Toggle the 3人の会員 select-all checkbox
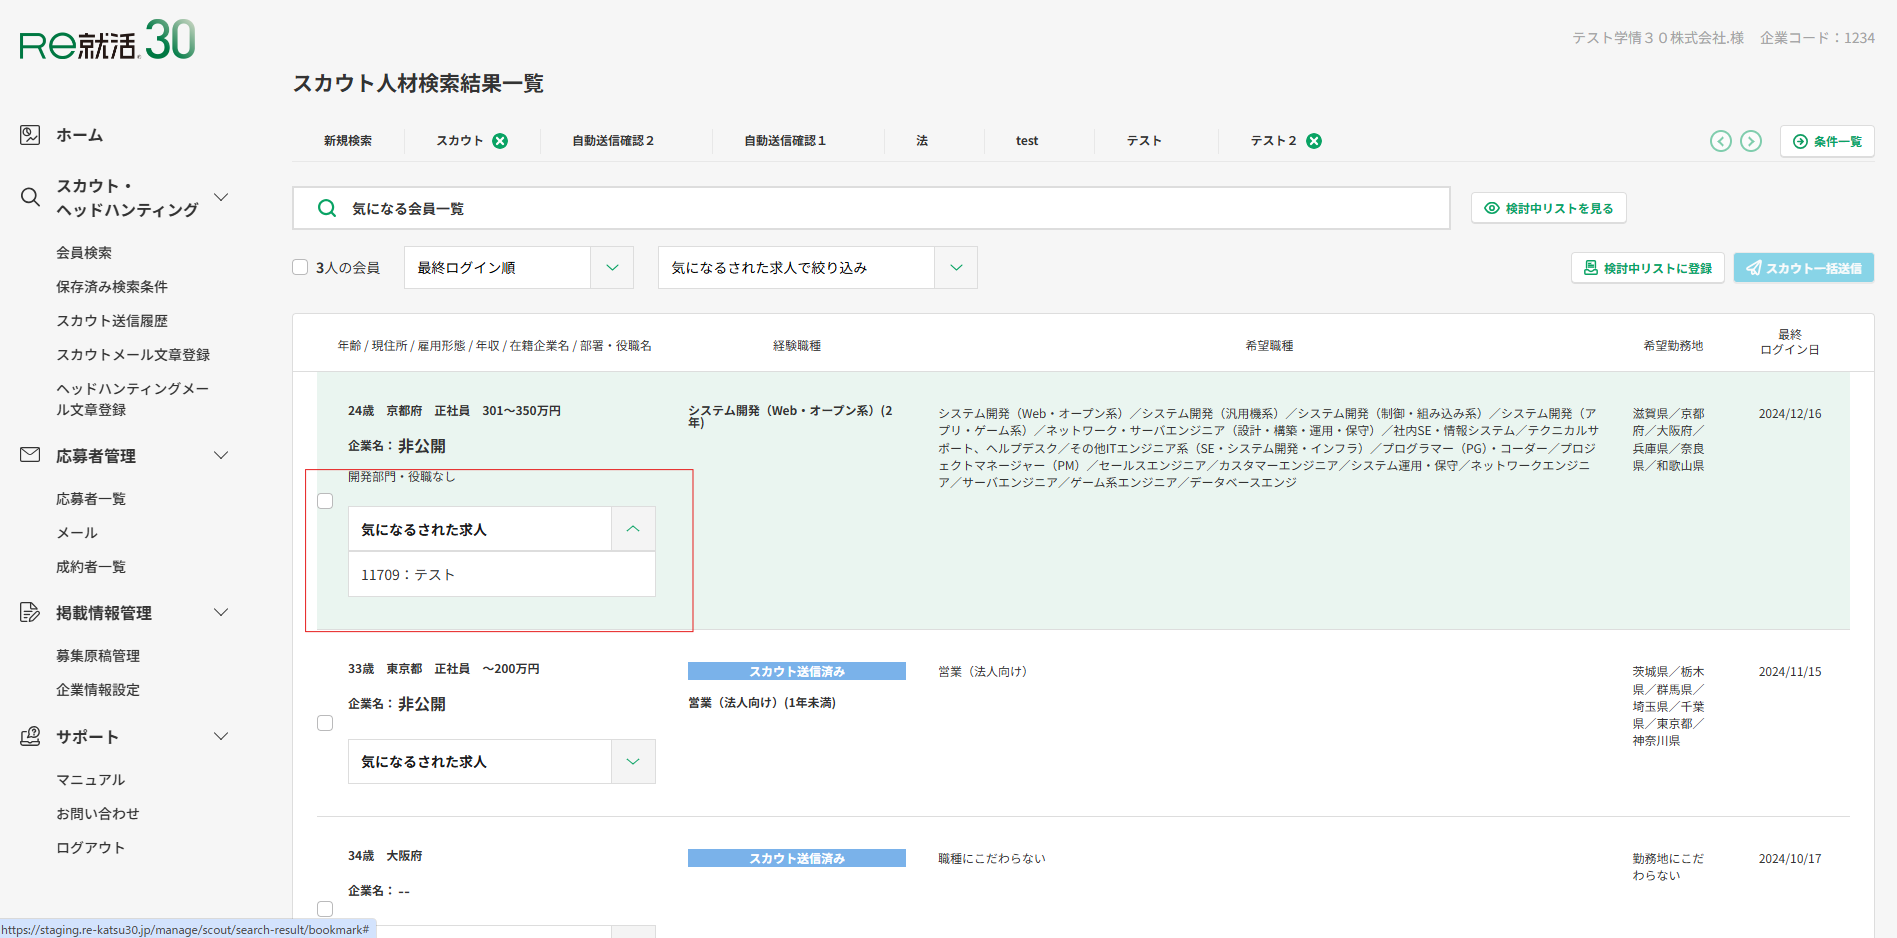Image resolution: width=1897 pixels, height=938 pixels. [x=300, y=267]
